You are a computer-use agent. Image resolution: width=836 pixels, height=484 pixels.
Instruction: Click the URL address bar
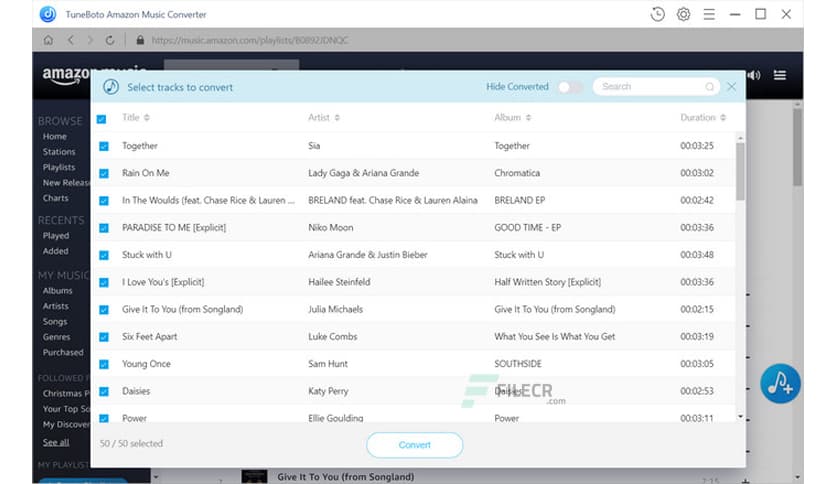click(x=250, y=40)
